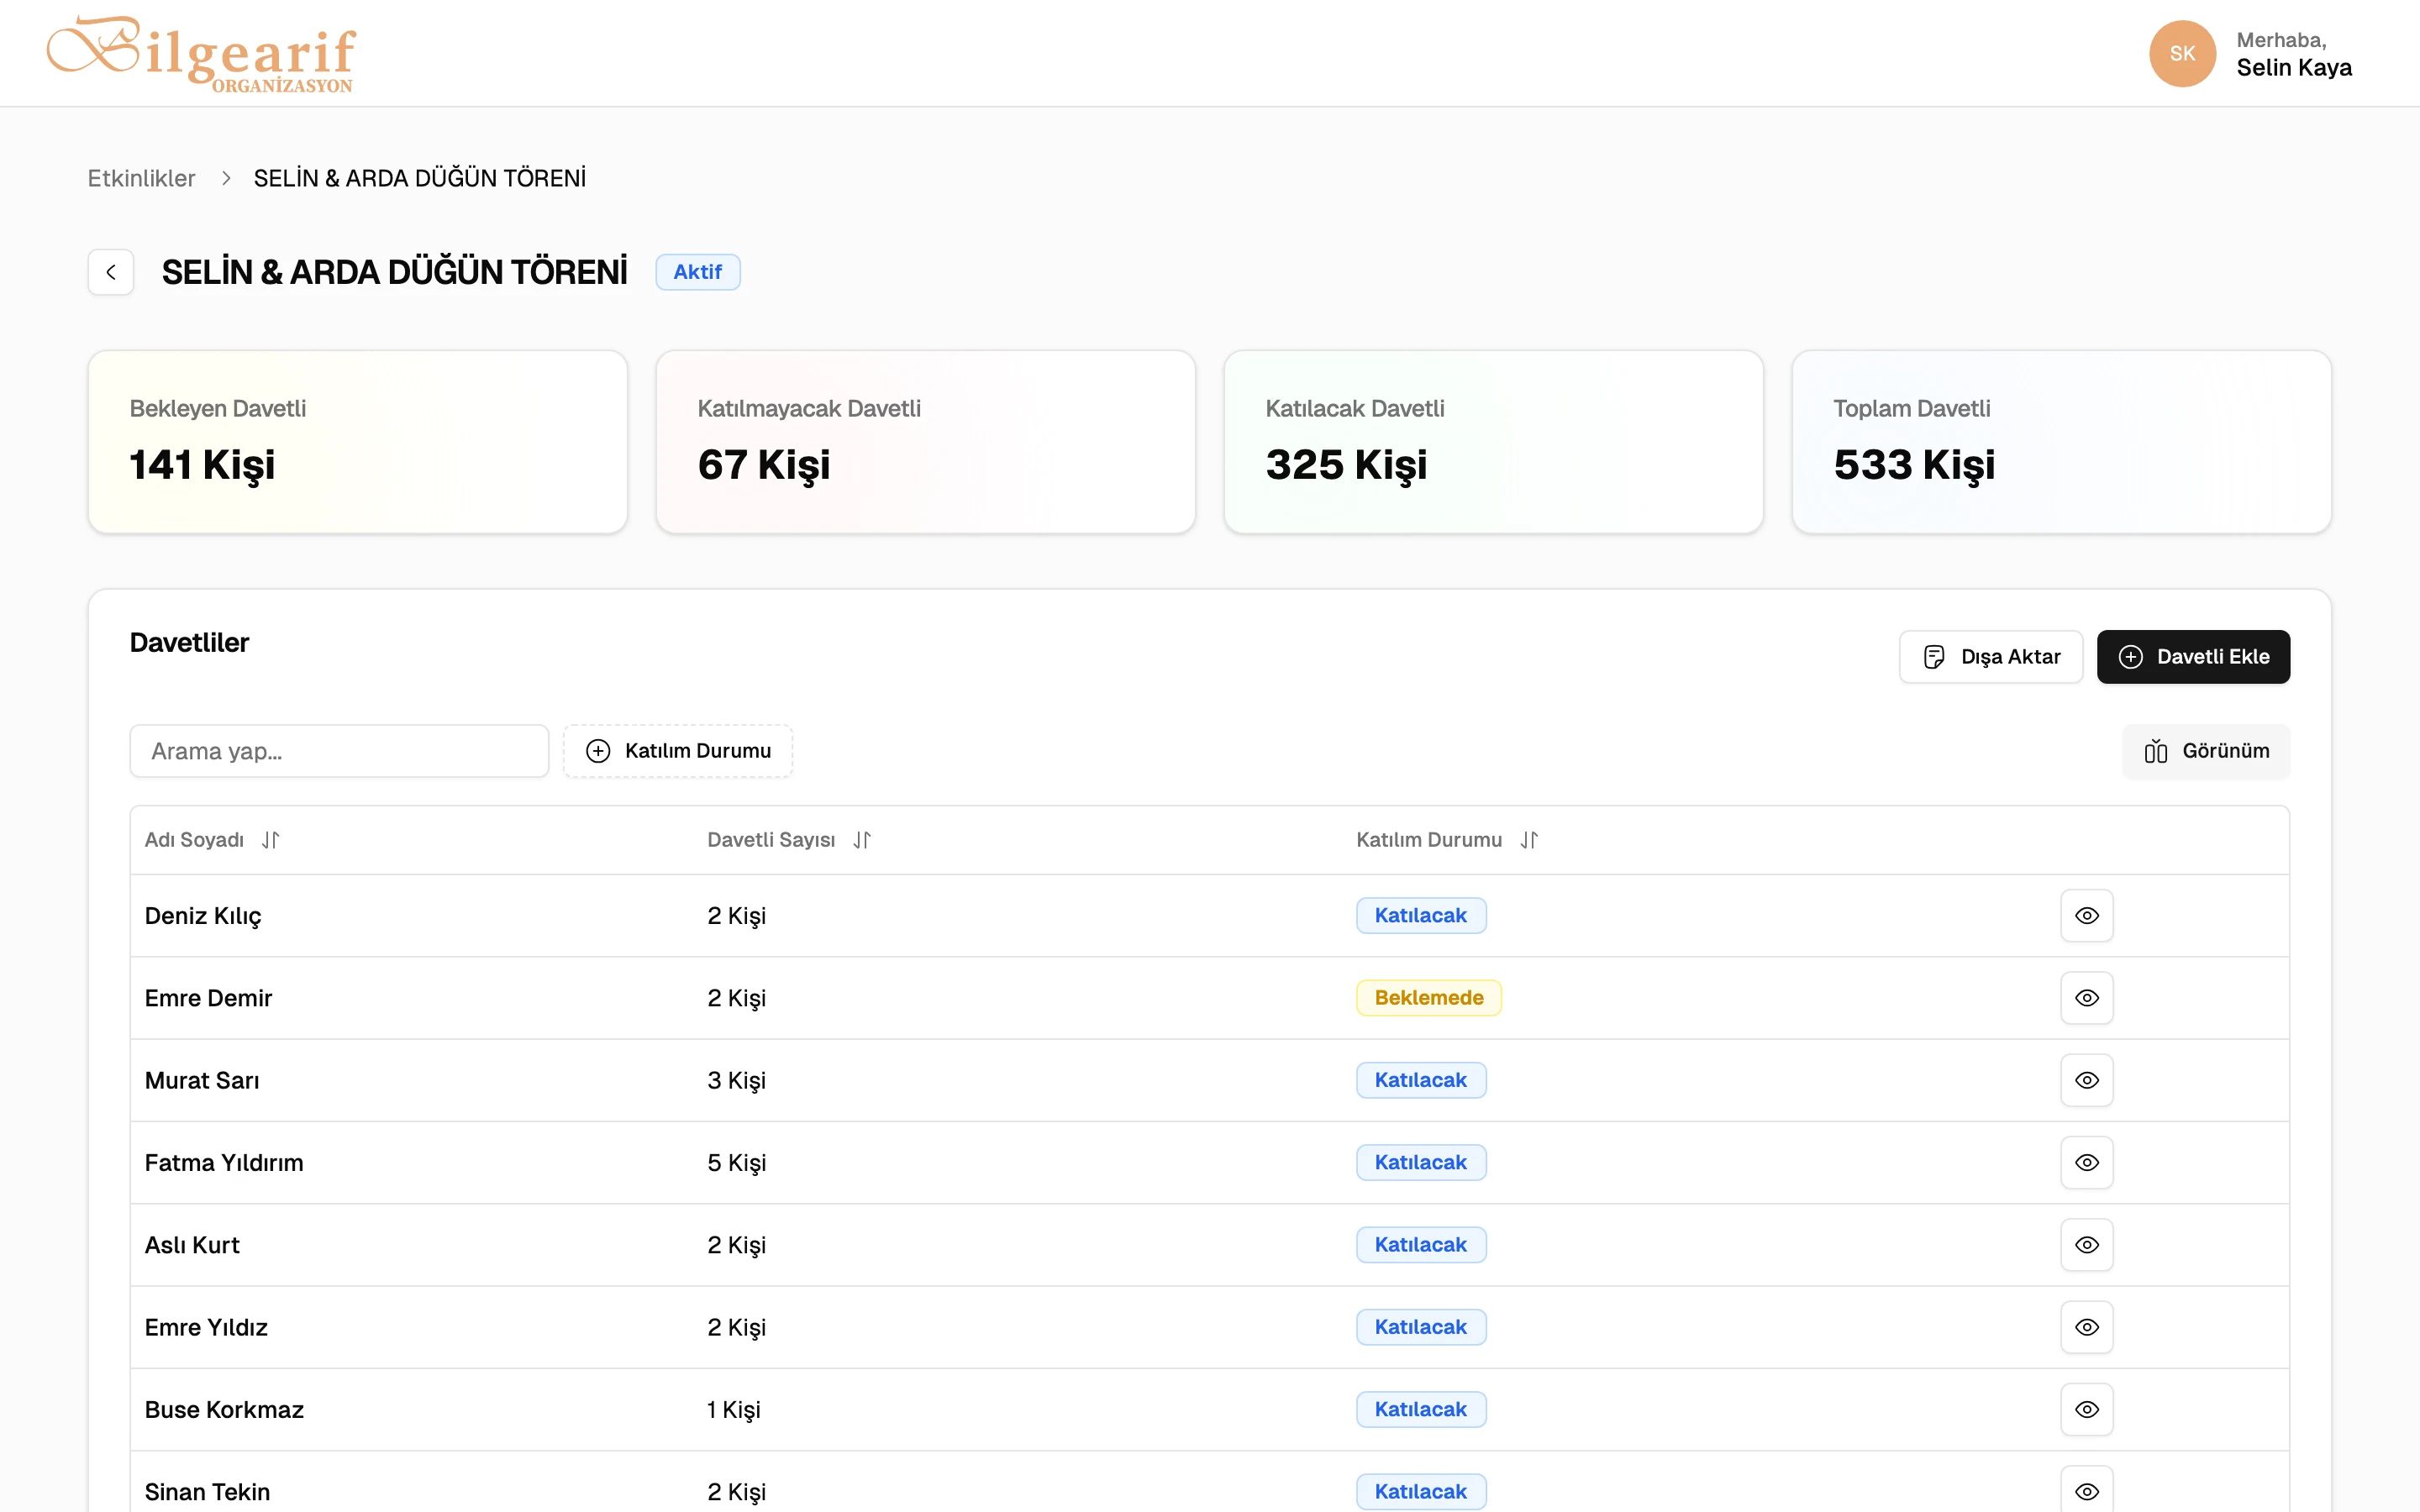The height and width of the screenshot is (1512, 2420).
Task: Click Dışa Aktar export button
Action: click(x=1990, y=657)
